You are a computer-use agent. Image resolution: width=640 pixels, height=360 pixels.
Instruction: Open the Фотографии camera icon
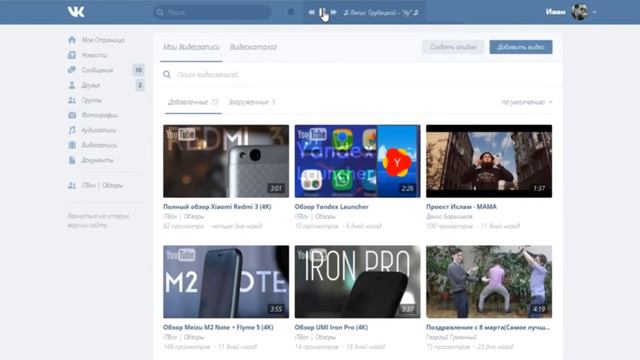point(72,115)
